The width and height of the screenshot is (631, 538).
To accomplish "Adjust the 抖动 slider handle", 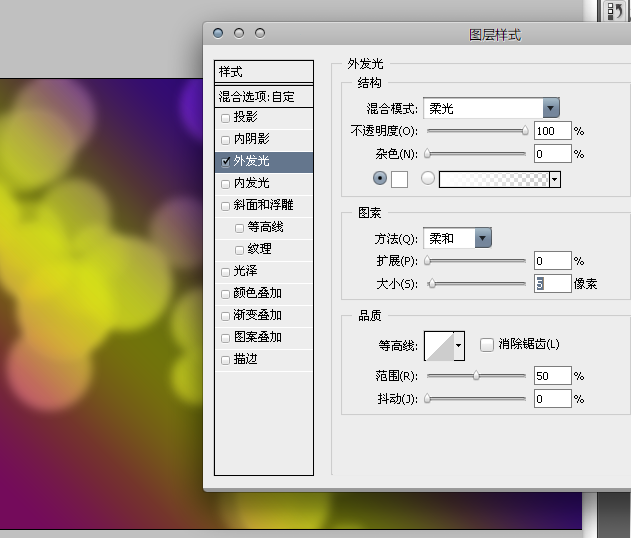I will point(427,398).
